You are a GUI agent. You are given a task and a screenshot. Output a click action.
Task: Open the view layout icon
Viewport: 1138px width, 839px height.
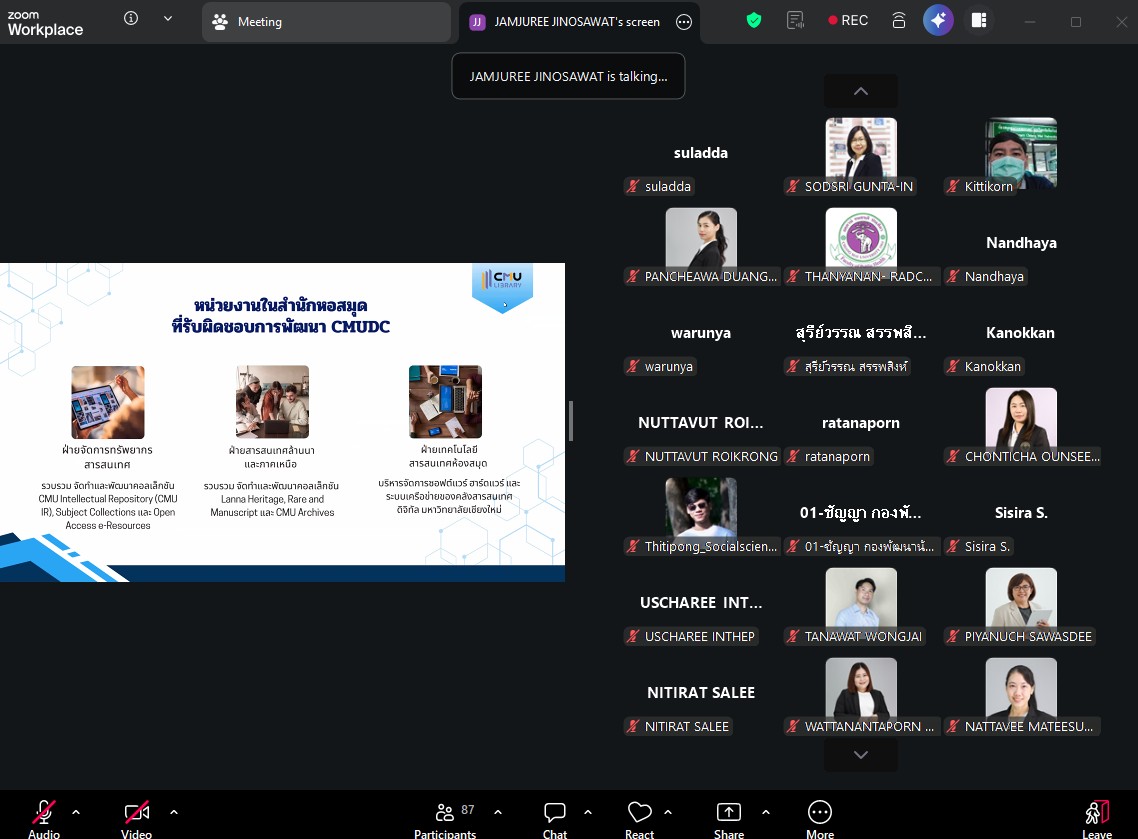click(x=979, y=20)
